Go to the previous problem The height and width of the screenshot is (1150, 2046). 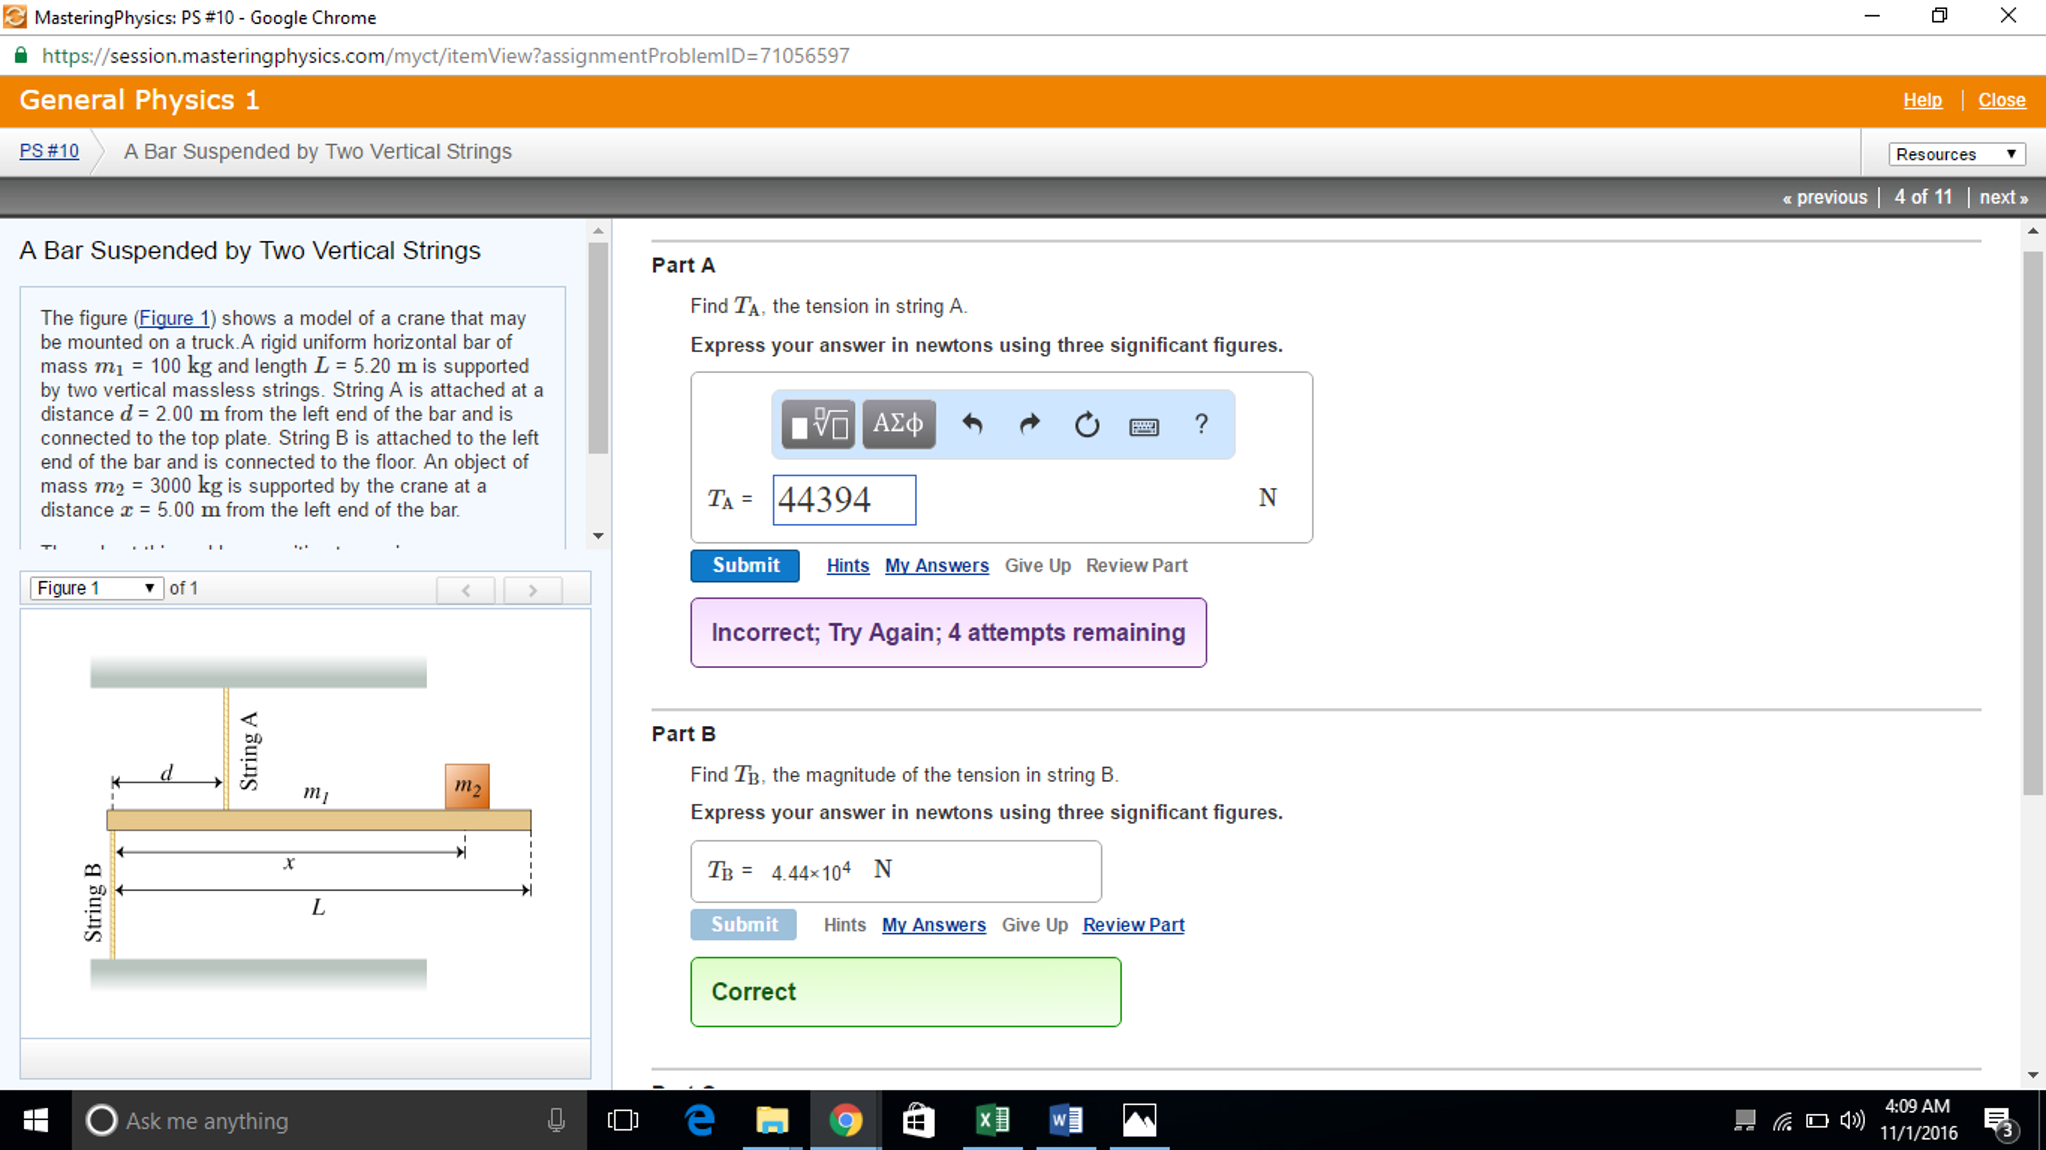pos(1825,197)
